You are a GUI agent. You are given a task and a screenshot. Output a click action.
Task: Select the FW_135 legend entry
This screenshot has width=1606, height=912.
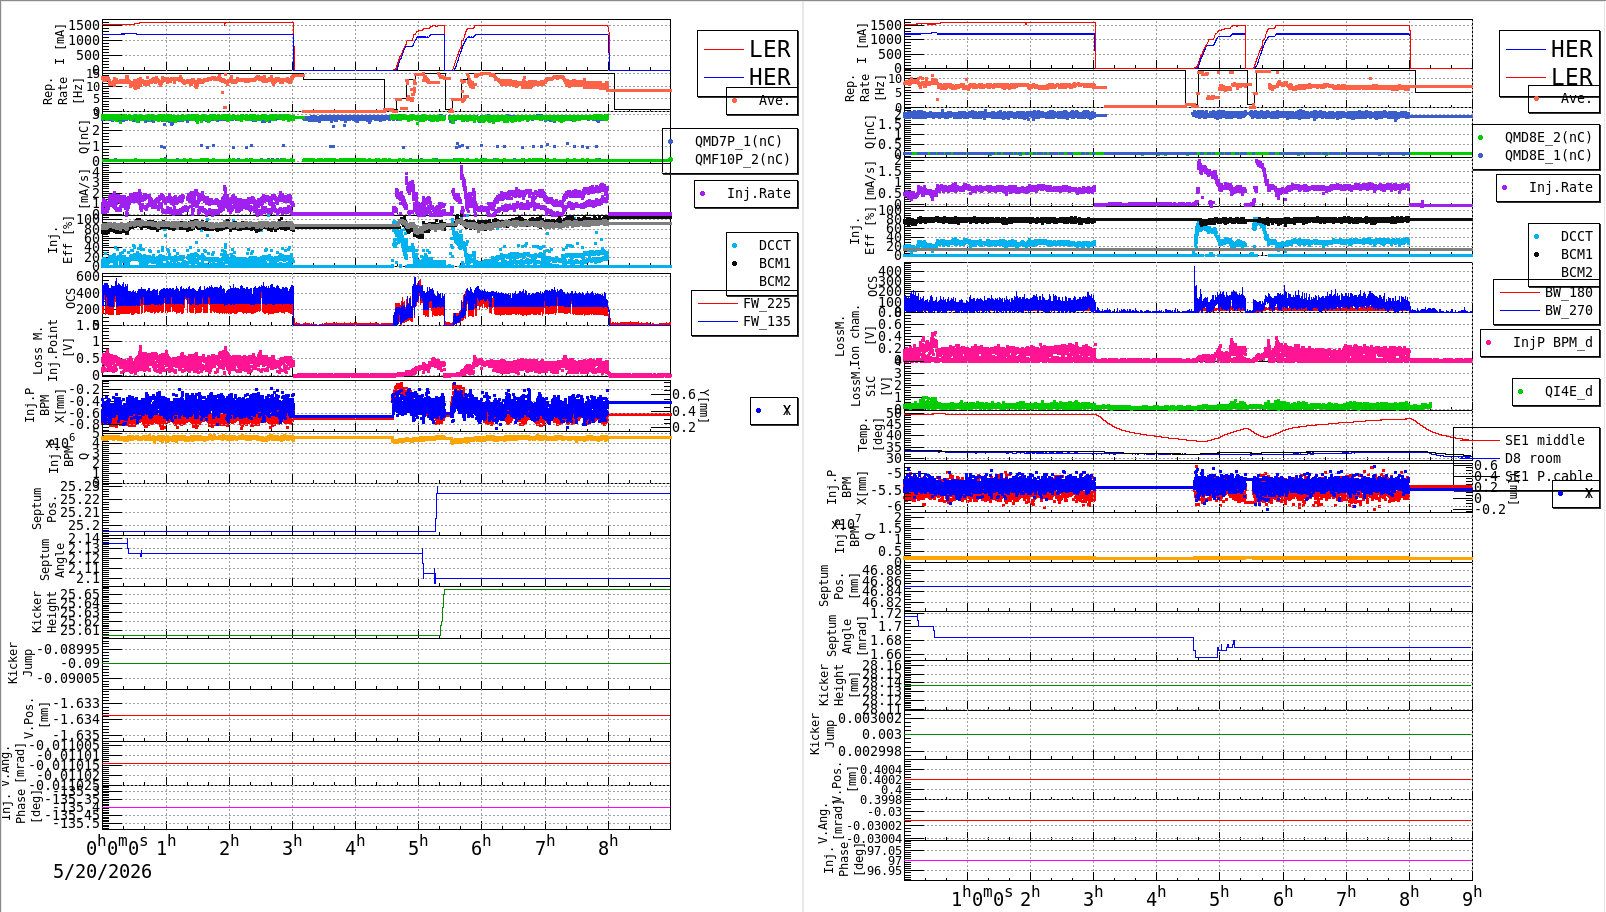(767, 321)
